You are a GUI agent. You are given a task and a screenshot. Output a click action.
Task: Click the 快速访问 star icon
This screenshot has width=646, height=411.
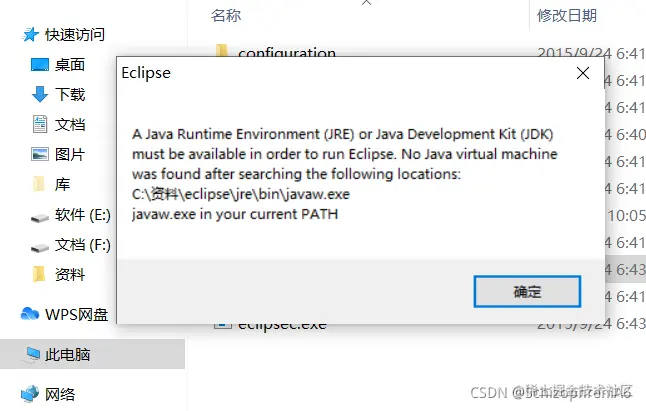(30, 35)
